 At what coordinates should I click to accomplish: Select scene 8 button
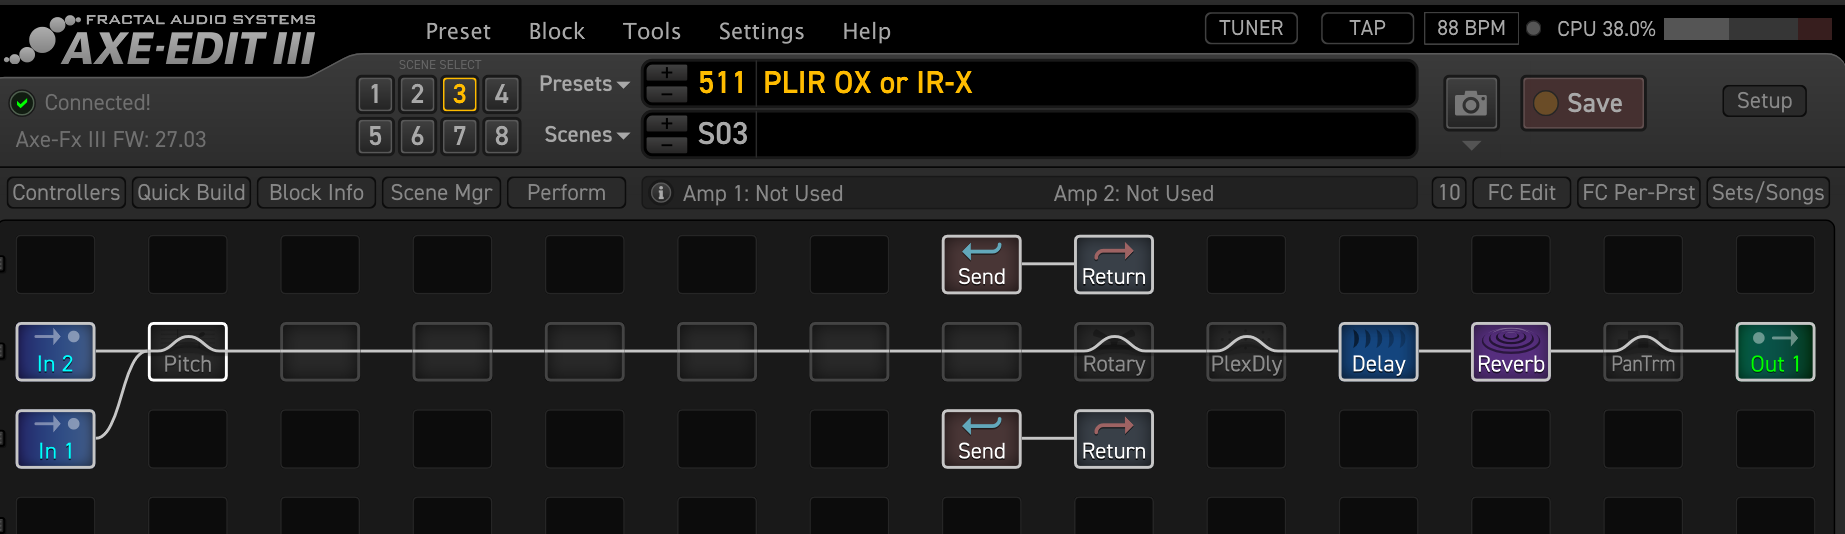502,136
